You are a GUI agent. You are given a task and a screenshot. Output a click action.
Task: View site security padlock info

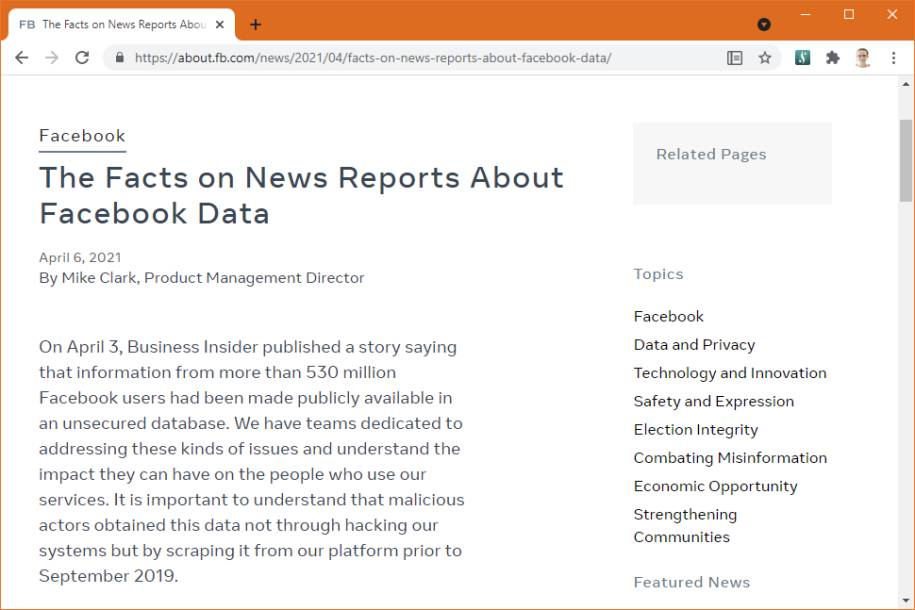120,57
